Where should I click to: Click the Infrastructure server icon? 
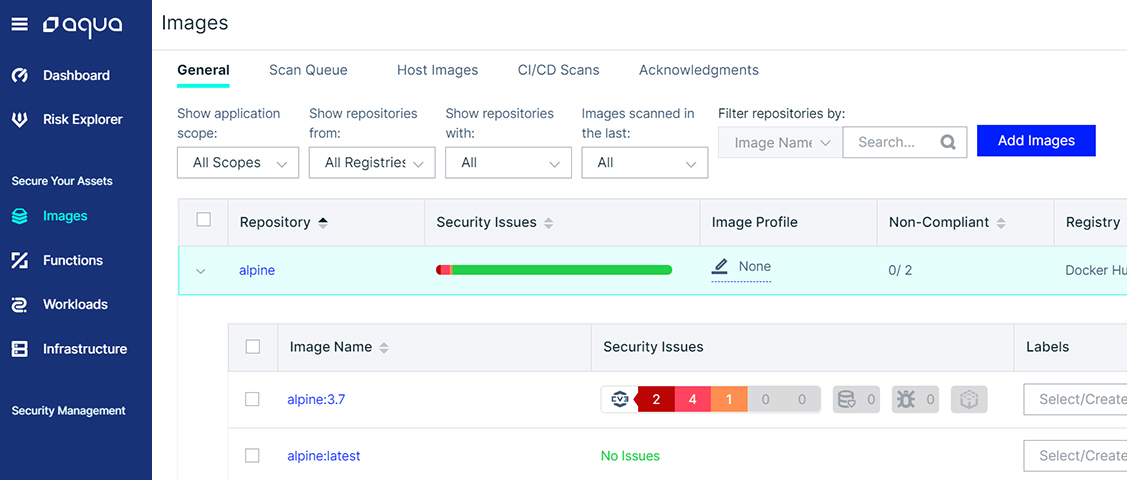point(20,349)
